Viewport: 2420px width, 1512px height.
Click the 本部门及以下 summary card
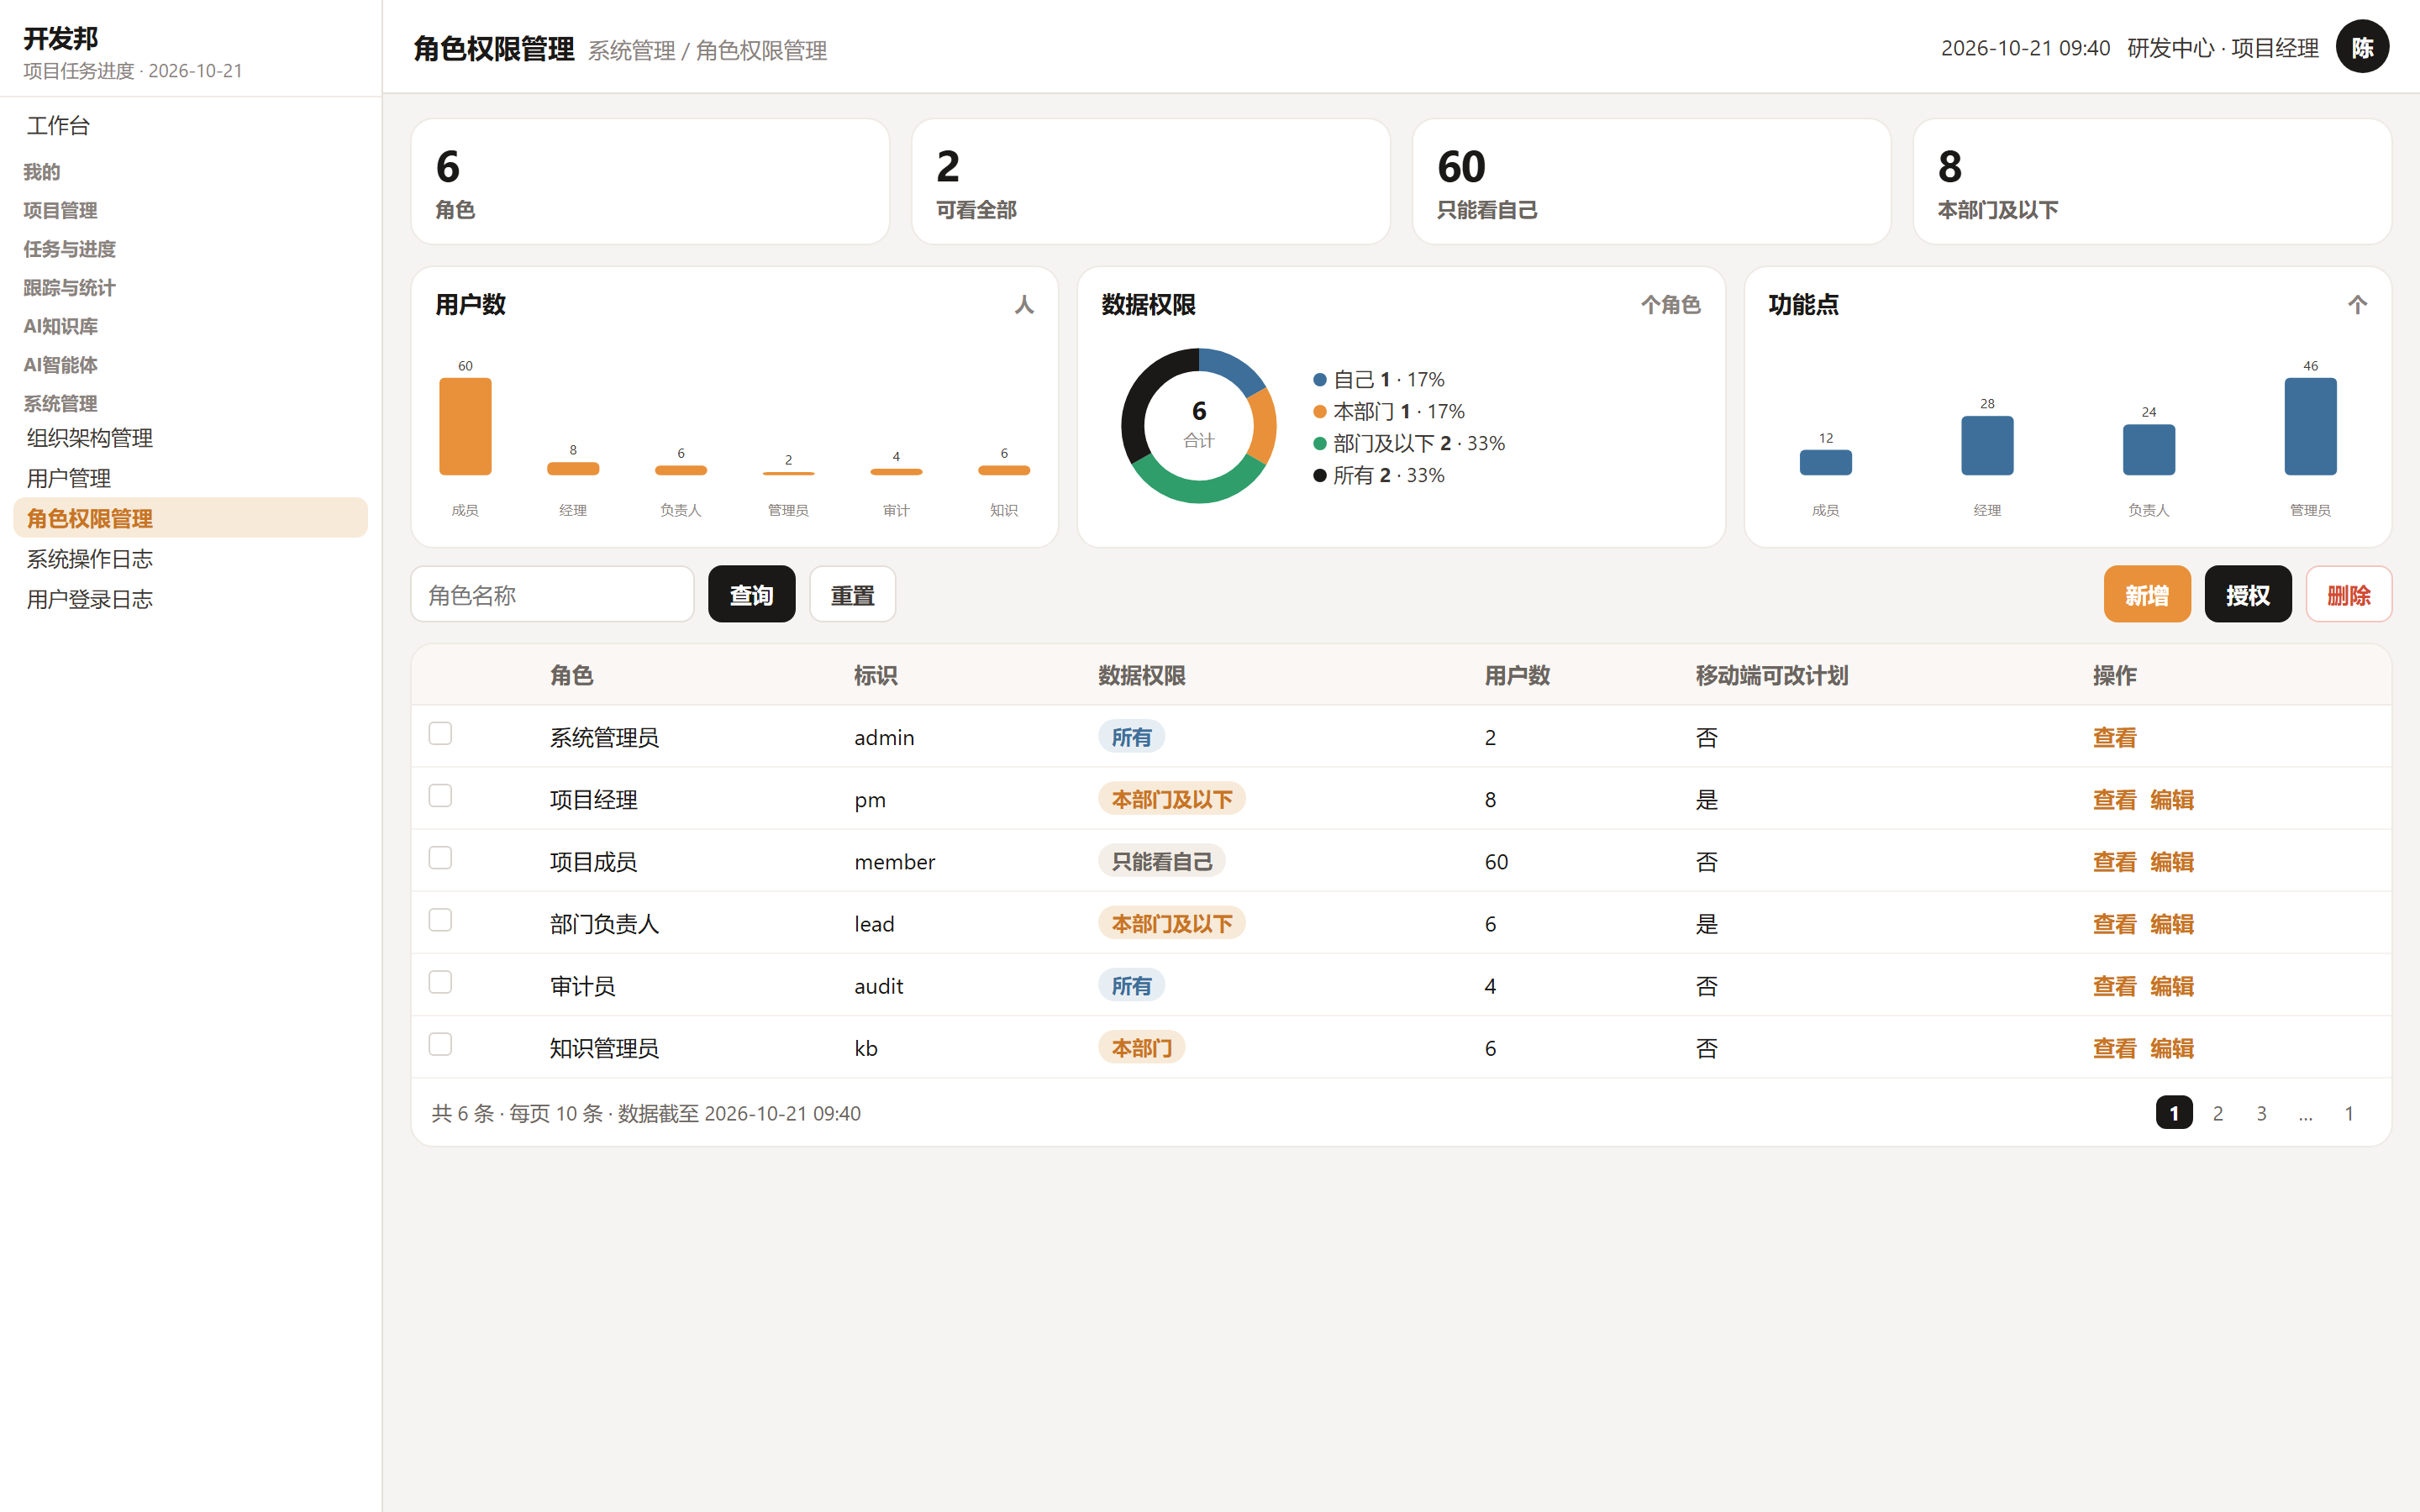[x=2152, y=182]
